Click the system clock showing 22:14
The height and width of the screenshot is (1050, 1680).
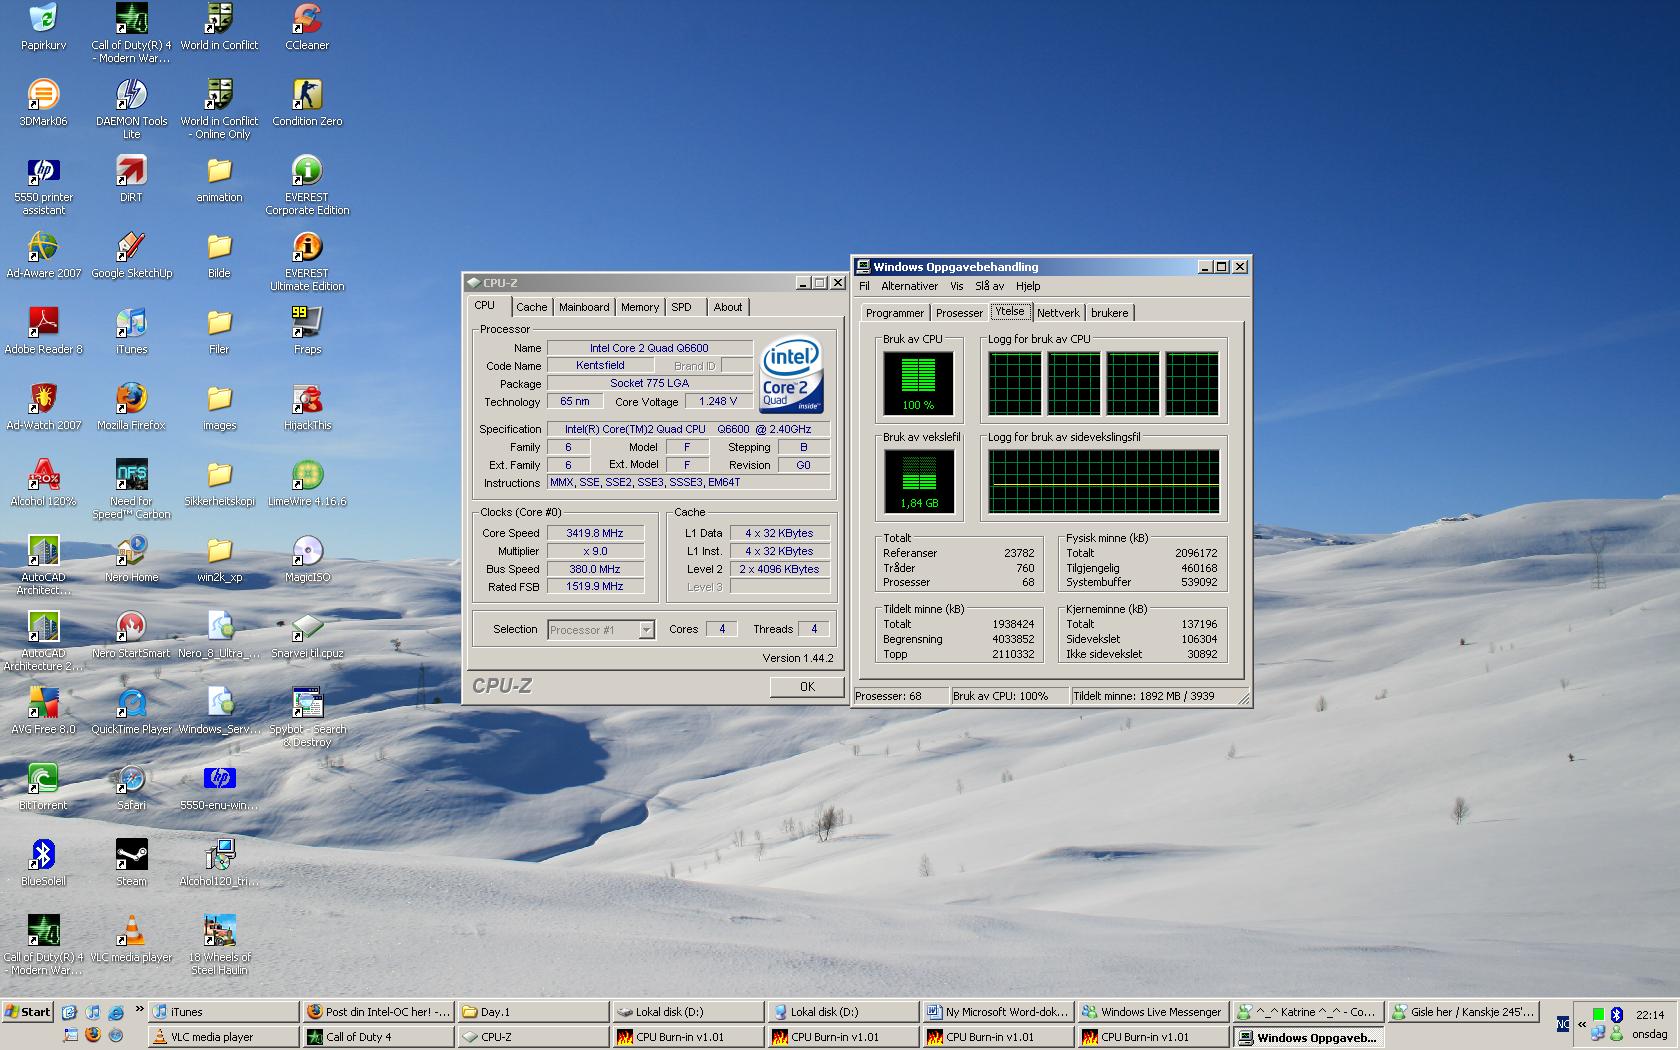point(1650,1015)
